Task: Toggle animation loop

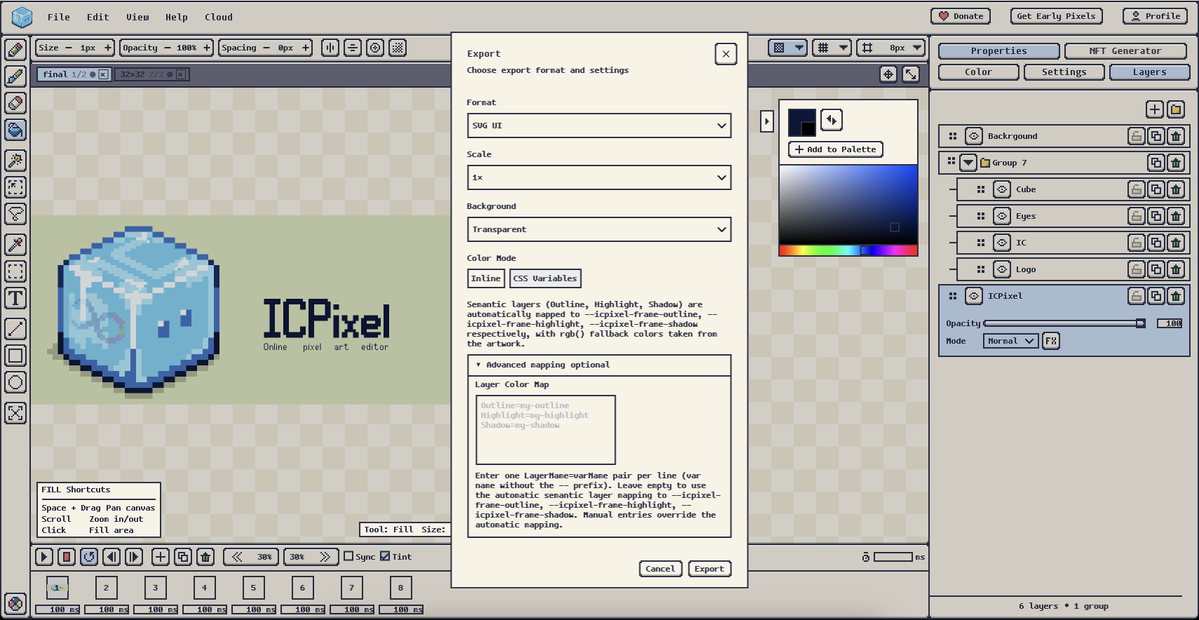Action: point(89,557)
